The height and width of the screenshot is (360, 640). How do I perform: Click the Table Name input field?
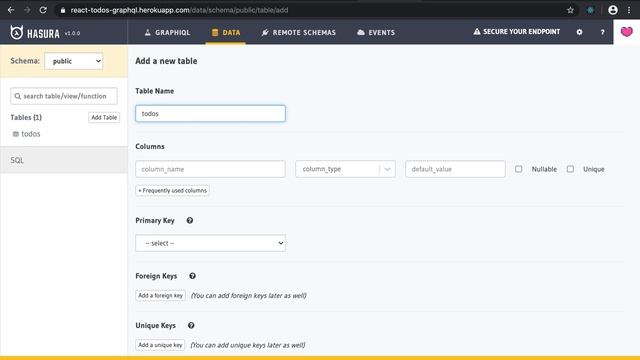[x=210, y=113]
